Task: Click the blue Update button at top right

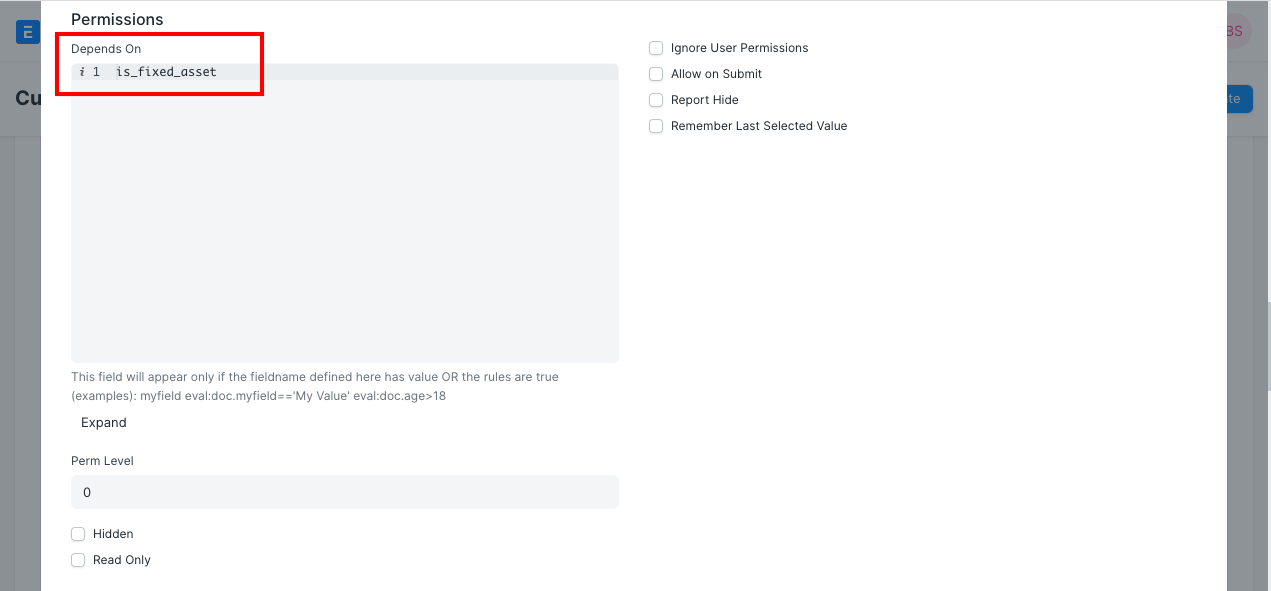Action: (1240, 98)
